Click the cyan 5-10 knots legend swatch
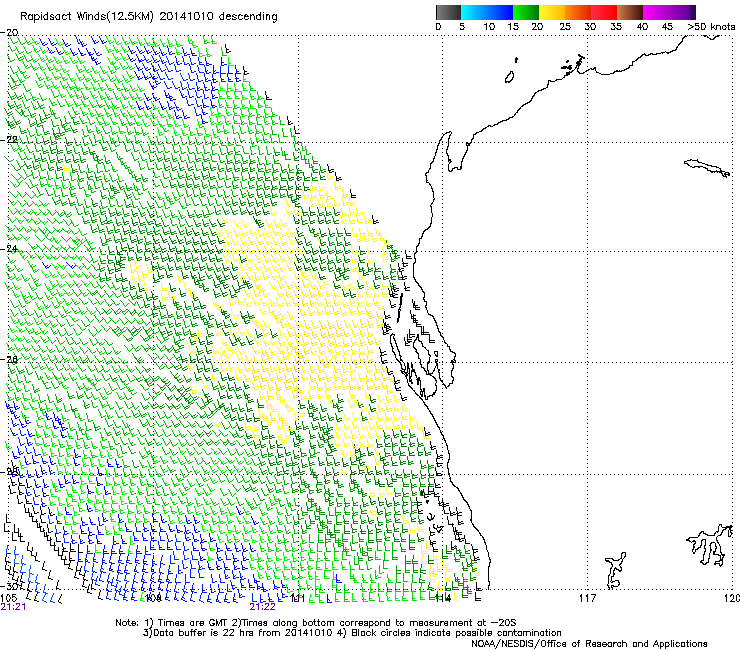The width and height of the screenshot is (740, 650). (x=474, y=12)
